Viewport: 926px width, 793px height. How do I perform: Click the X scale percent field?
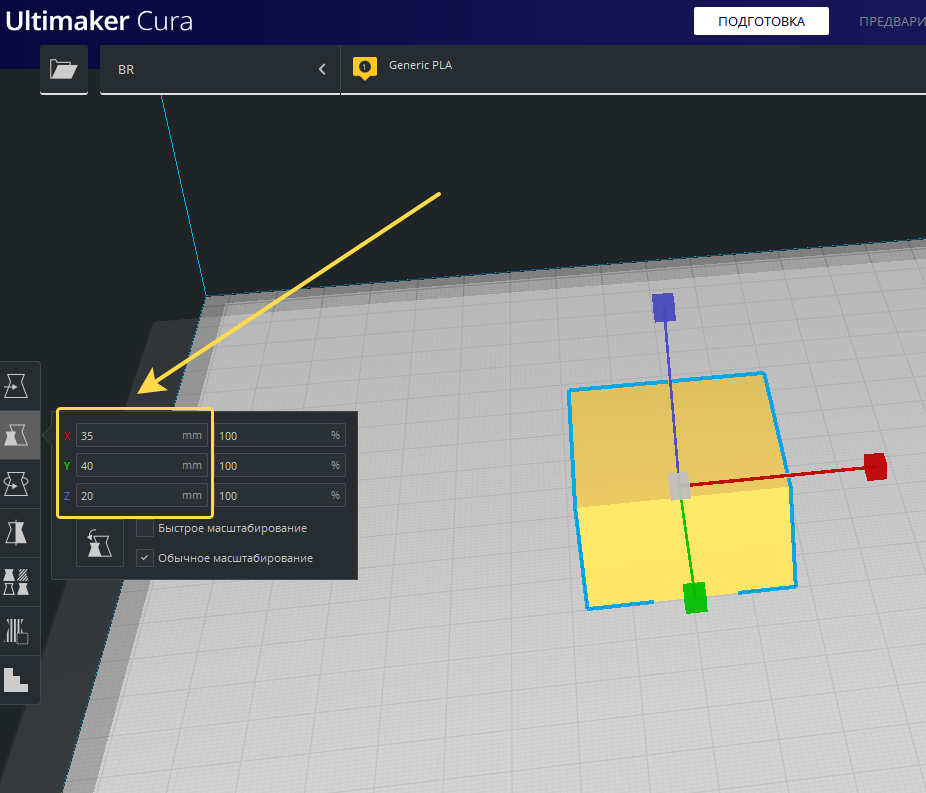[279, 436]
